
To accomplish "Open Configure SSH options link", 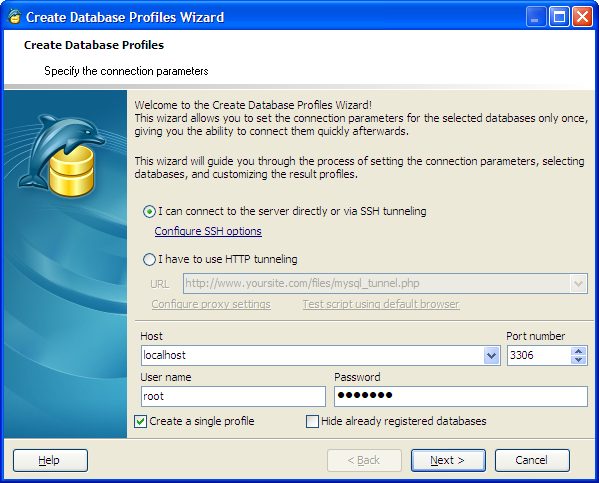I will (208, 231).
